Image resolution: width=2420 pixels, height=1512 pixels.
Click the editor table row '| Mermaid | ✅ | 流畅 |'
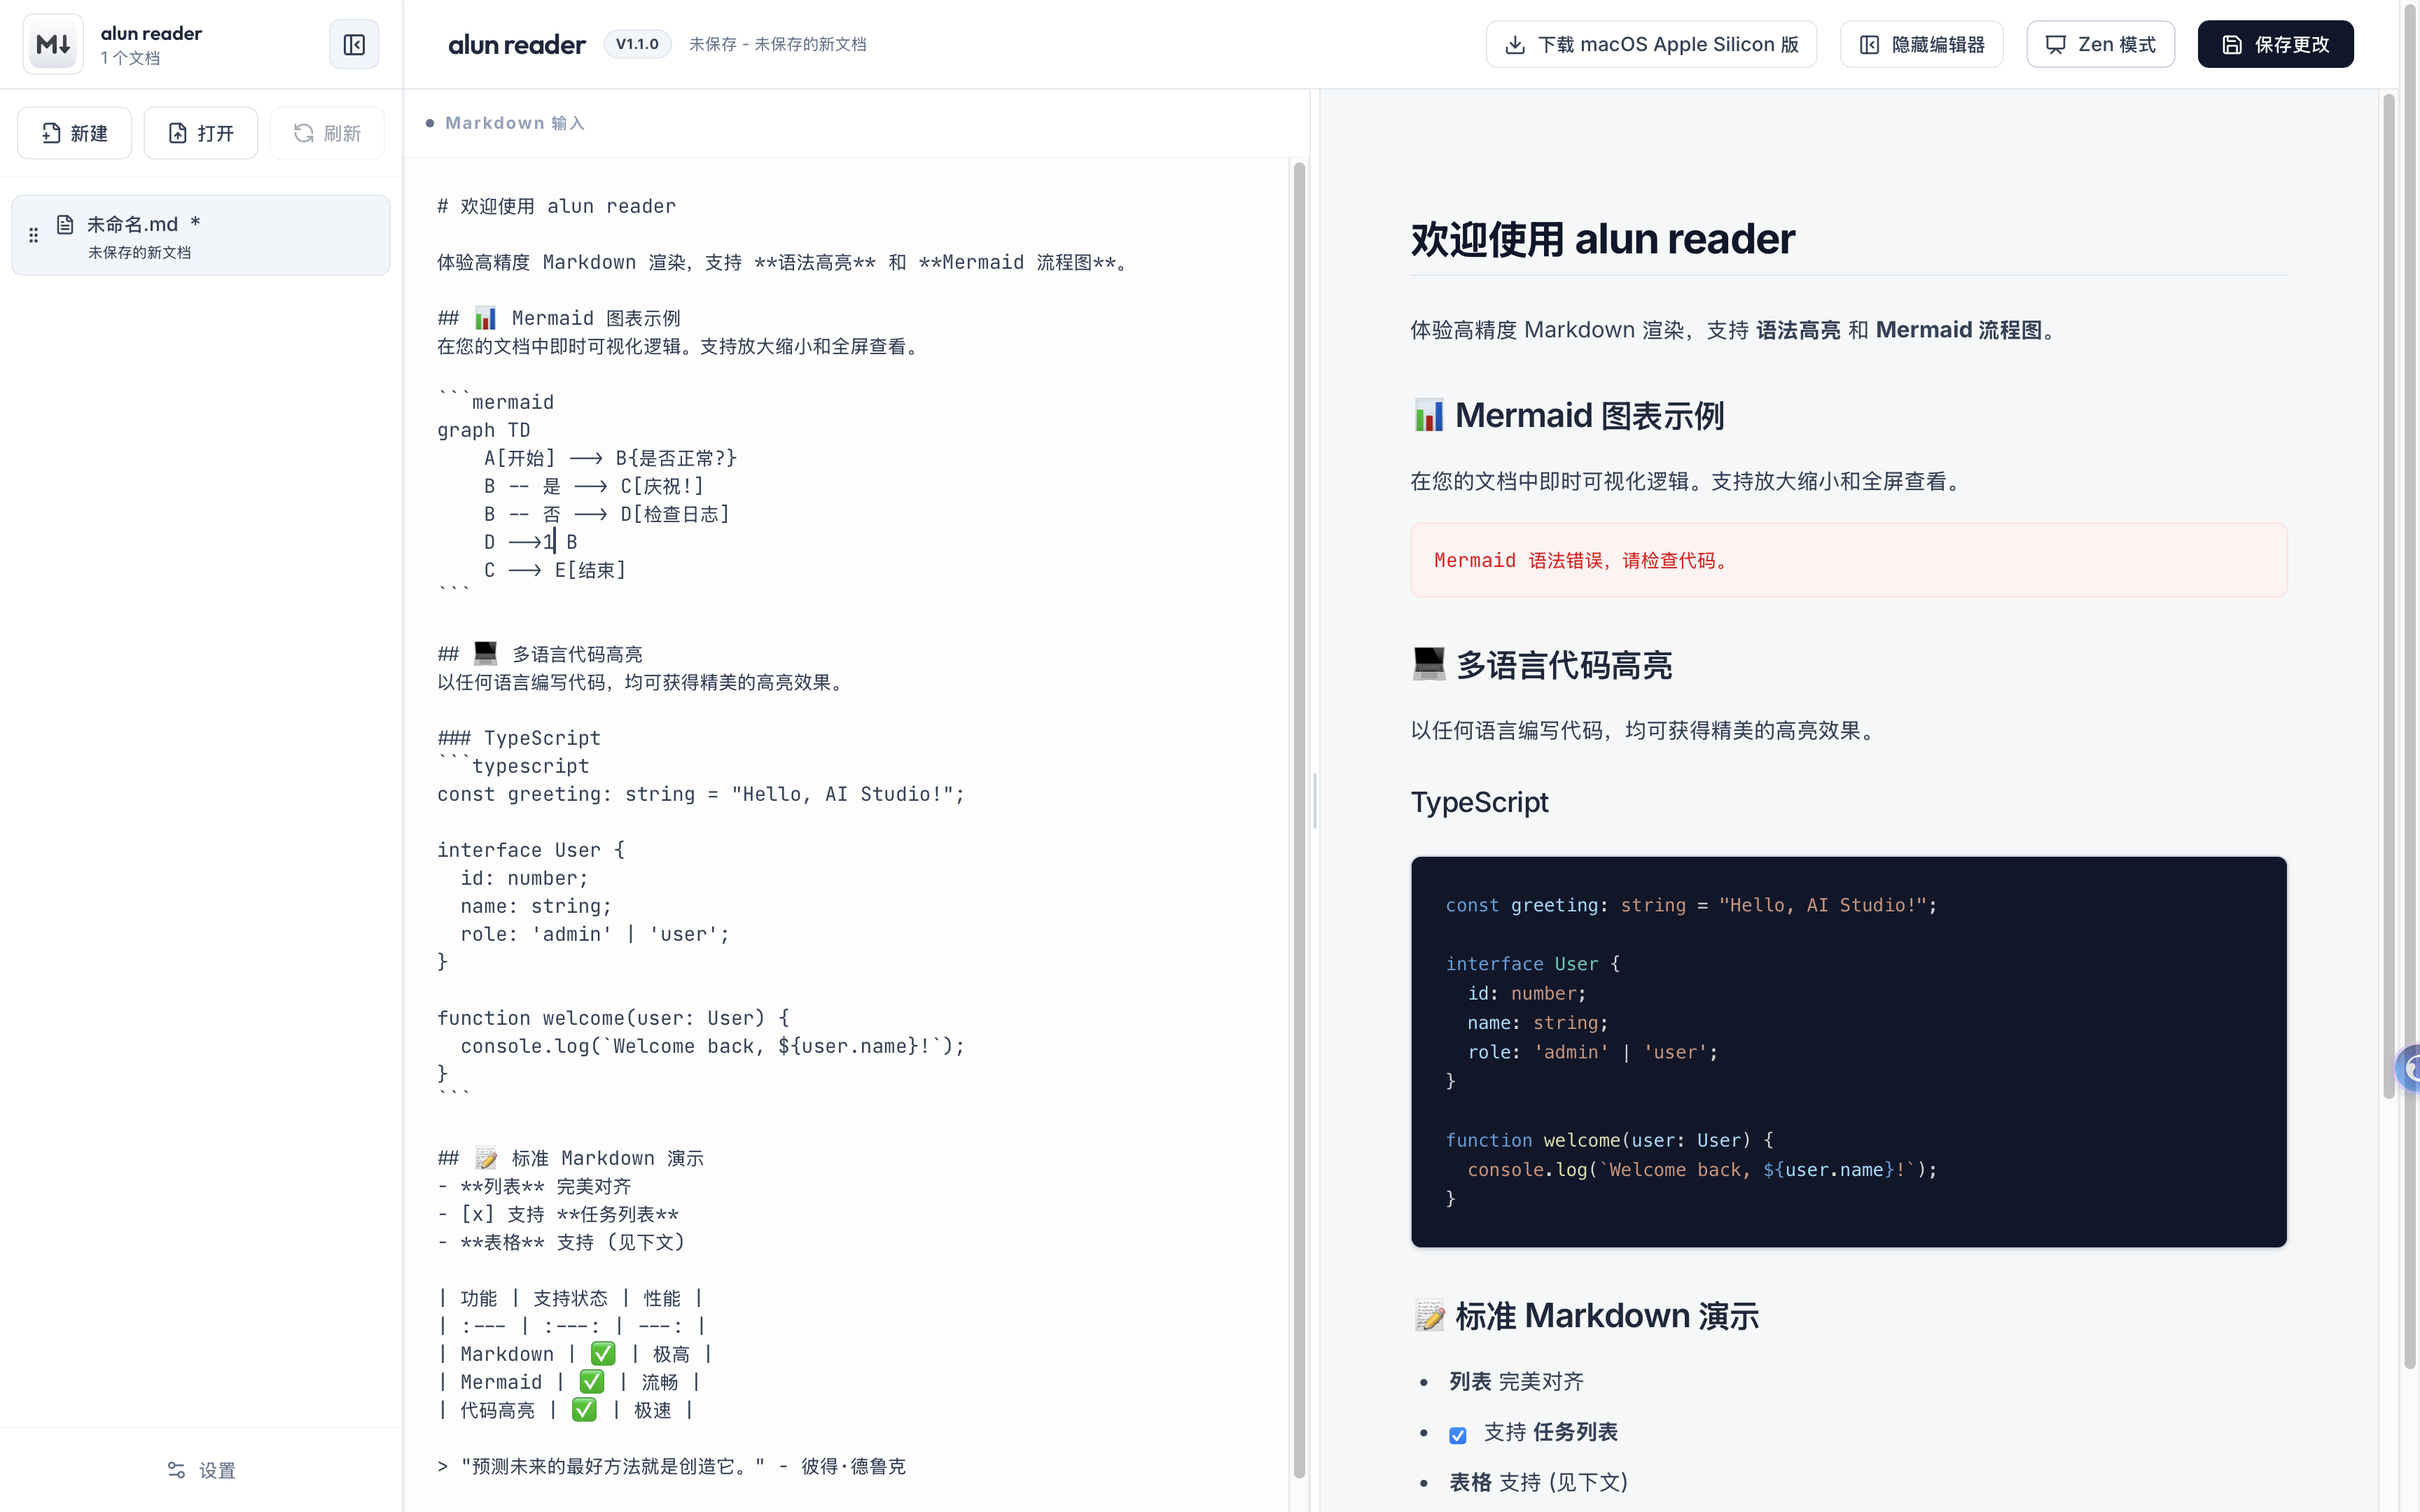click(x=569, y=1382)
